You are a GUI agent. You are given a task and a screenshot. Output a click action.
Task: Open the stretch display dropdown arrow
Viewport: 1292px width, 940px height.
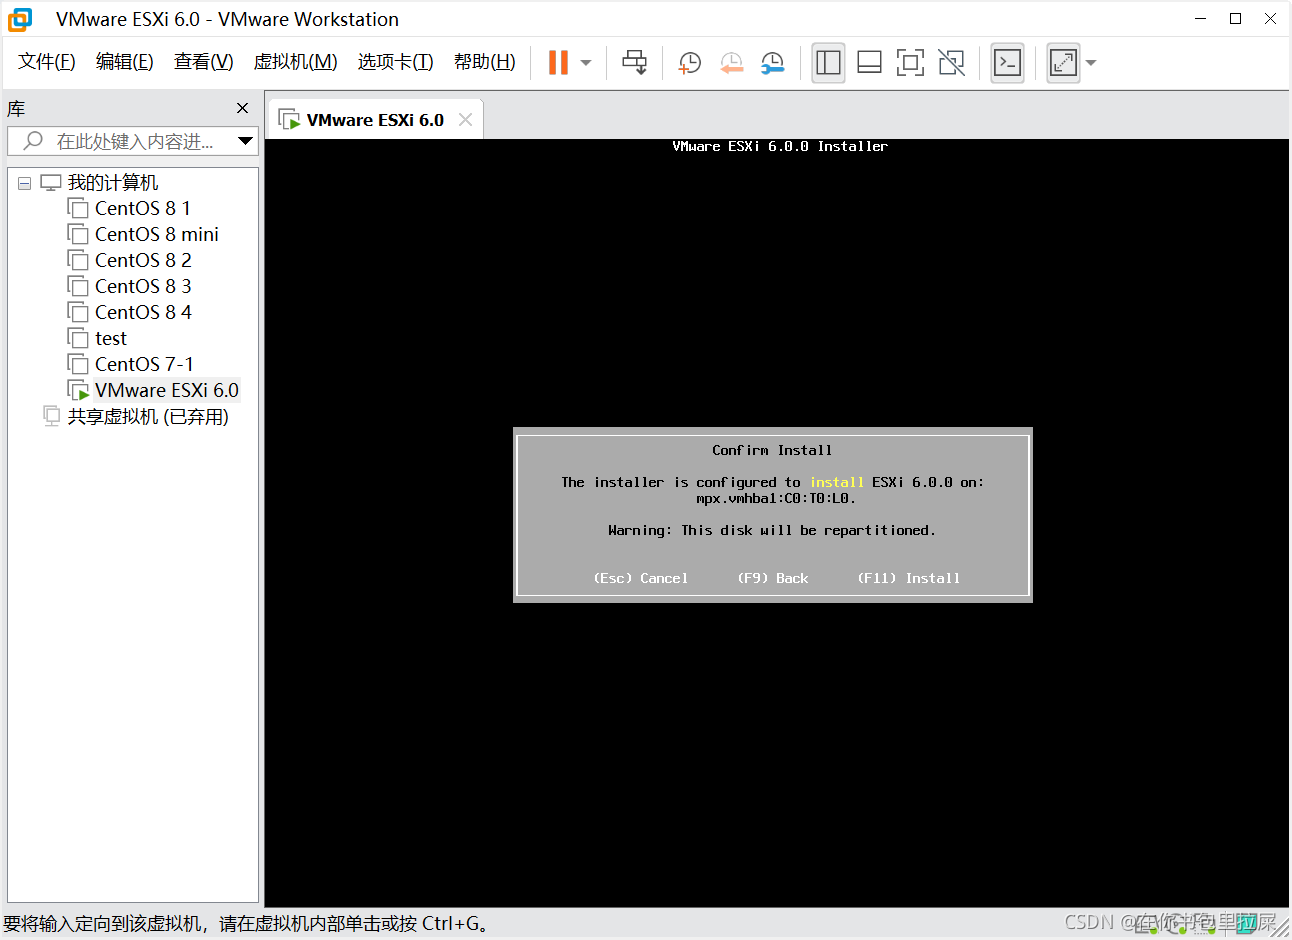[x=1091, y=63]
